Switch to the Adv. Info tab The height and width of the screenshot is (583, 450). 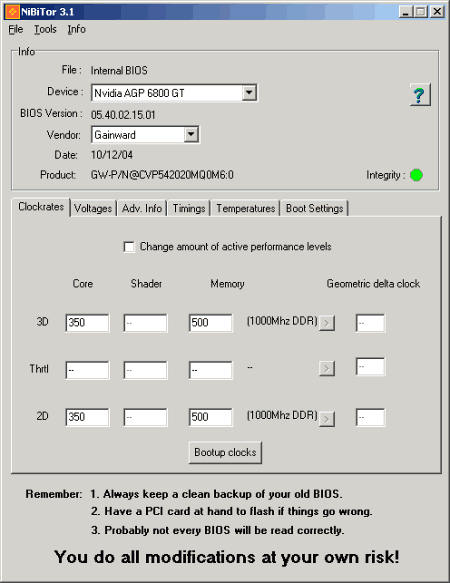pyautogui.click(x=142, y=208)
